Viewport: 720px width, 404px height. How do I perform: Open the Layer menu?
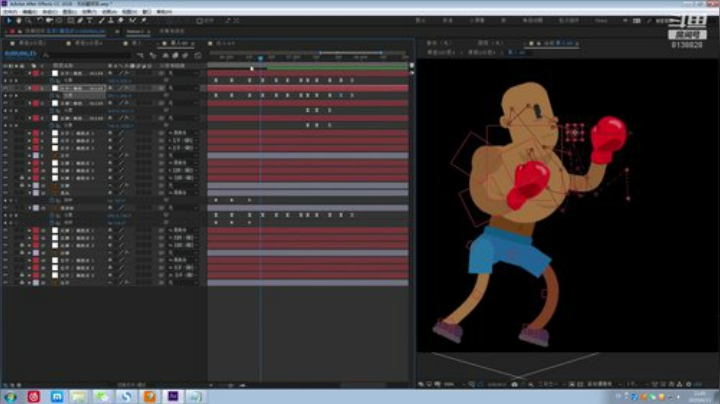click(69, 11)
